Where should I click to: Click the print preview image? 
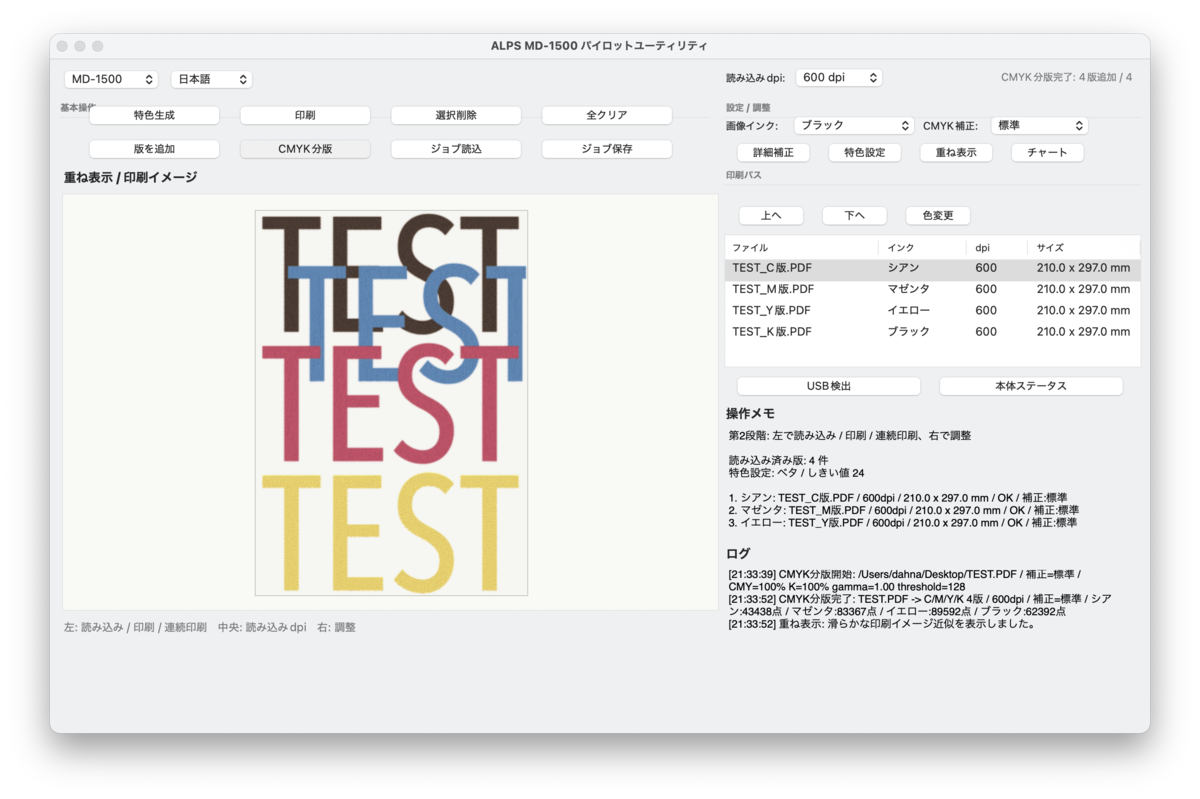pos(391,403)
